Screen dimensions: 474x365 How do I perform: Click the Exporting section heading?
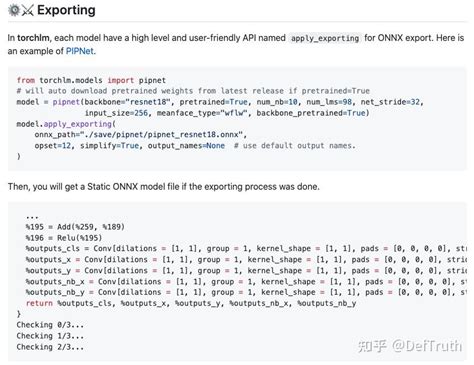point(66,10)
